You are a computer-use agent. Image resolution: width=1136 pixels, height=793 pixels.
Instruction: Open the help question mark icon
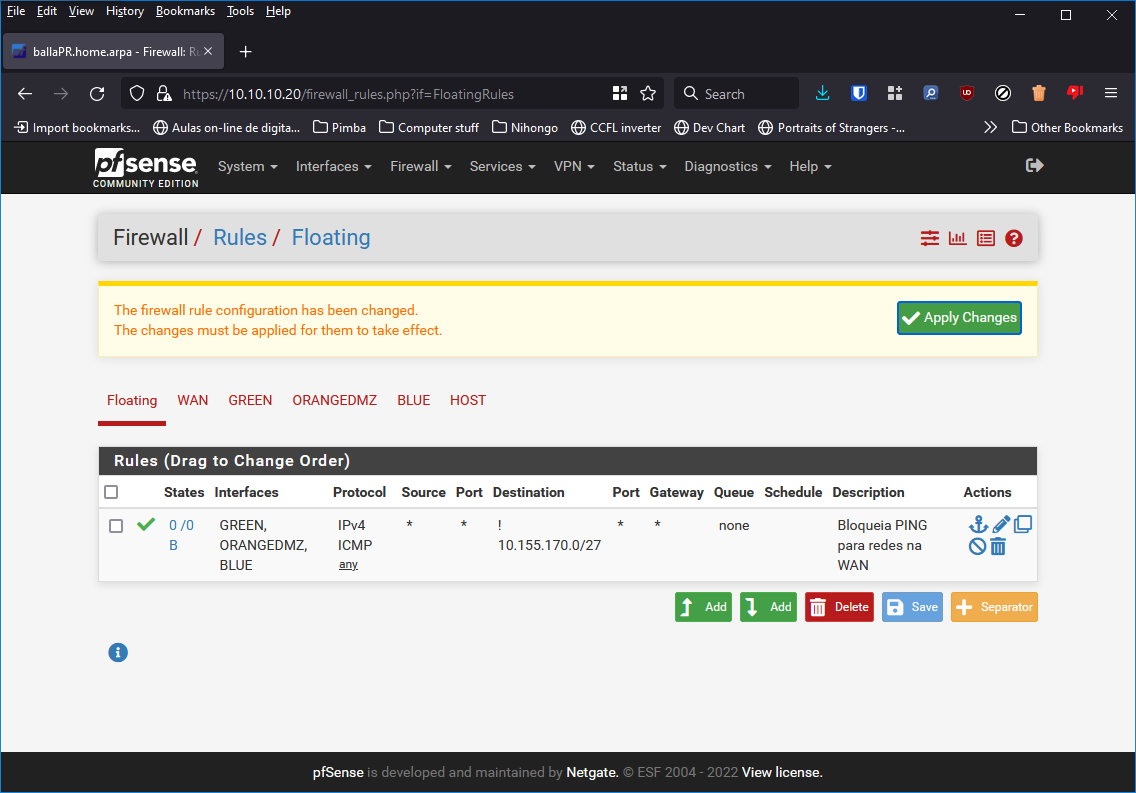coord(1014,238)
